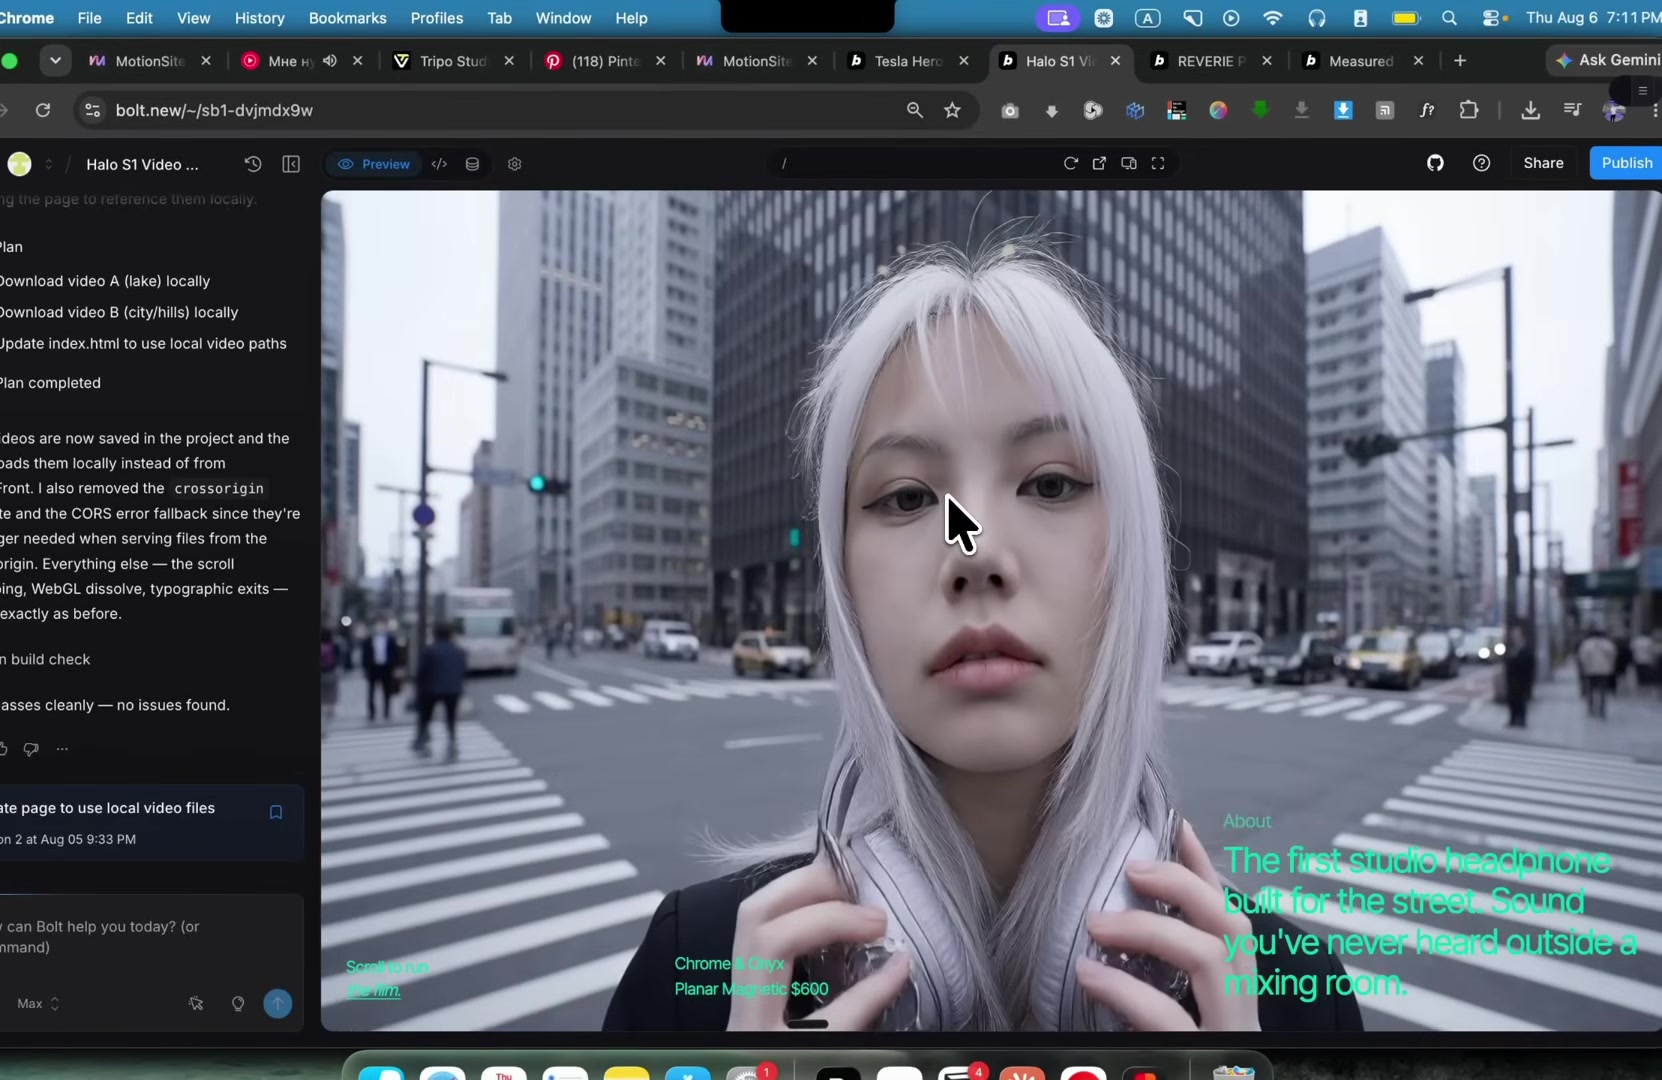This screenshot has height=1080, width=1662.
Task: Click the Publish button
Action: pyautogui.click(x=1626, y=163)
